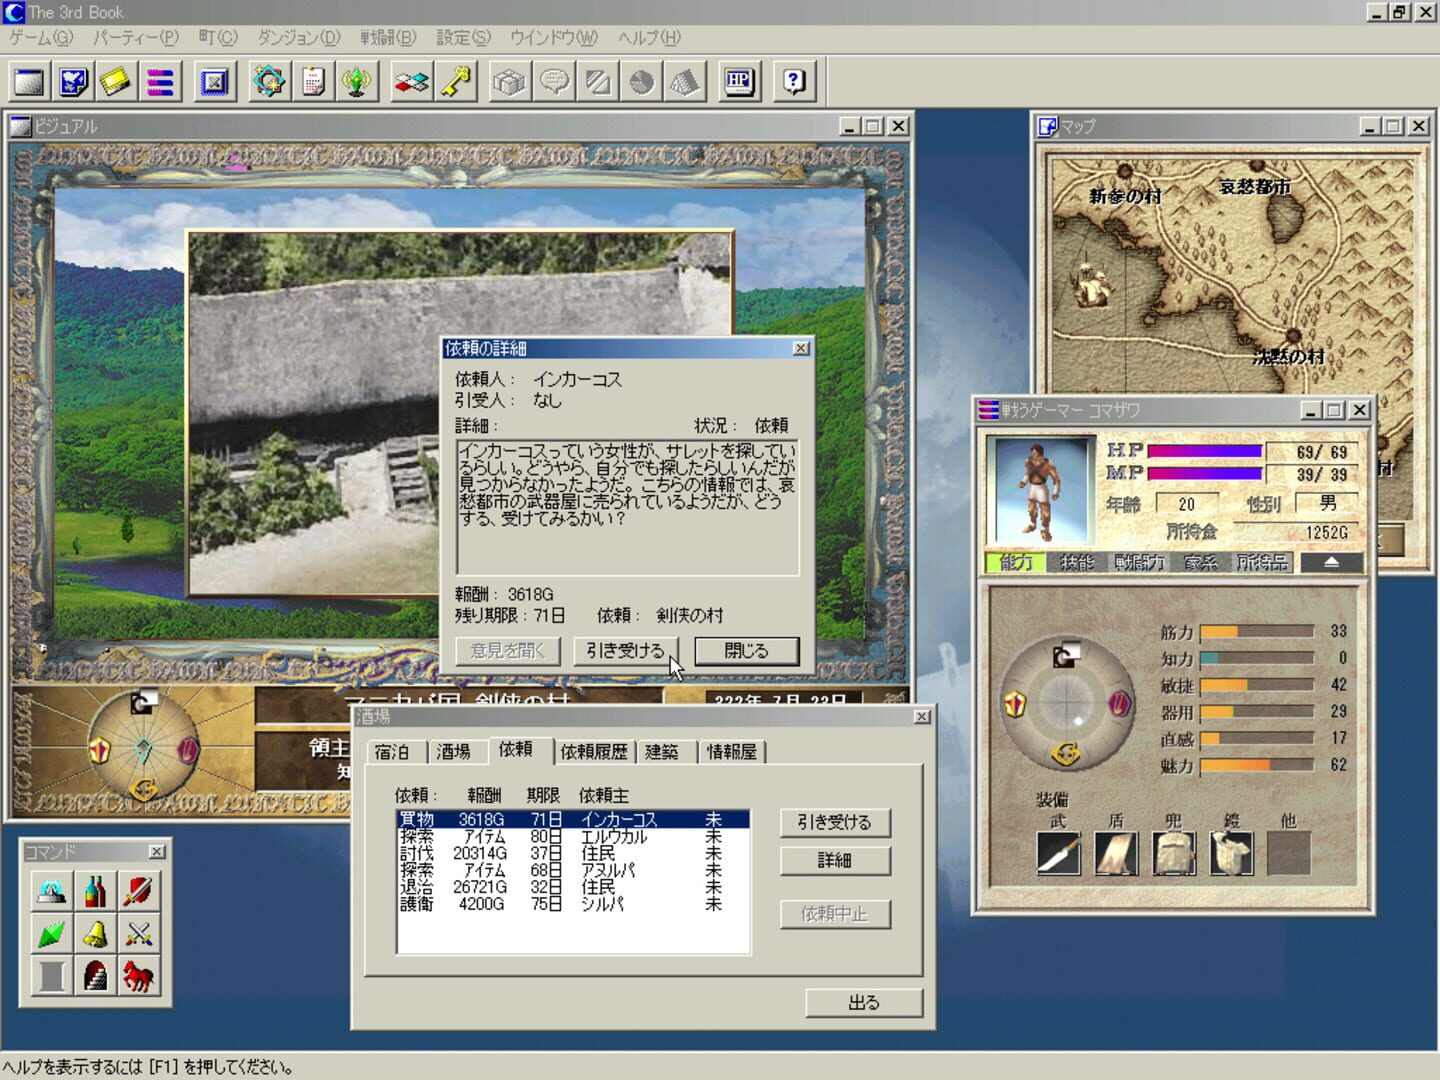Image resolution: width=1440 pixels, height=1080 pixels.
Task: Exit the tavern with 出る button
Action: (864, 1002)
